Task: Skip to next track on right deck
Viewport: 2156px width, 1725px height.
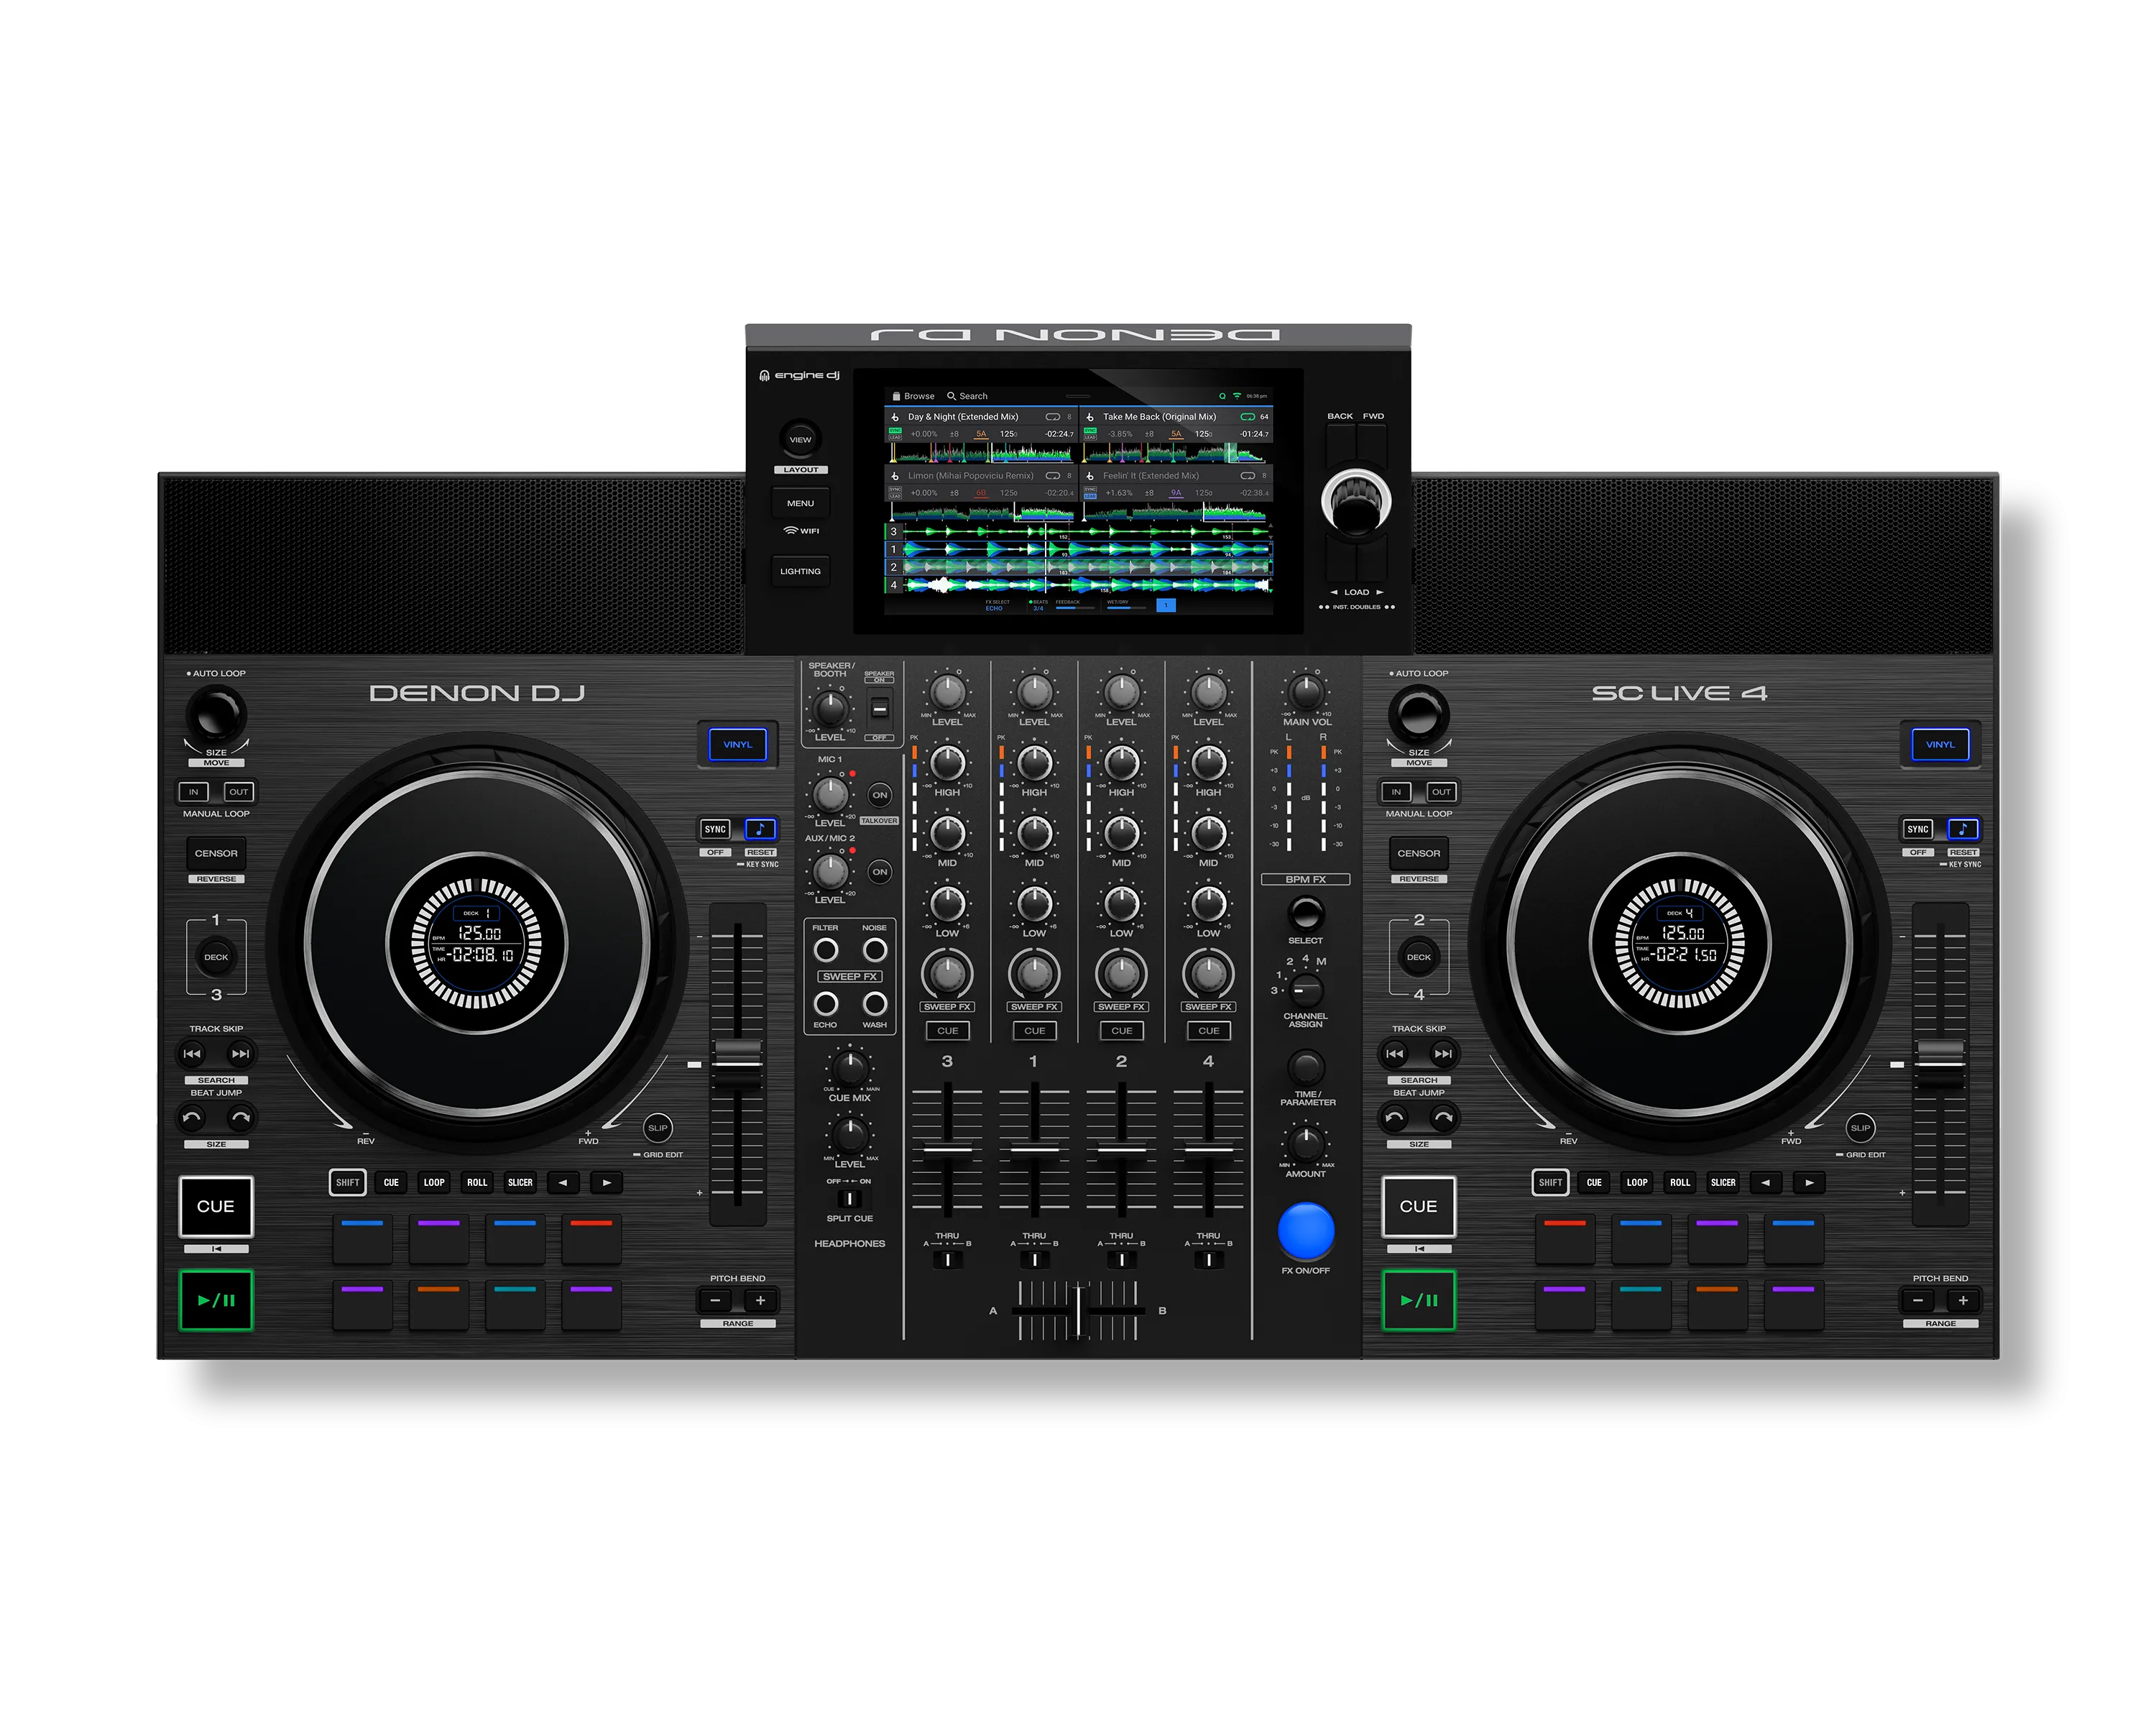Action: [1443, 1053]
